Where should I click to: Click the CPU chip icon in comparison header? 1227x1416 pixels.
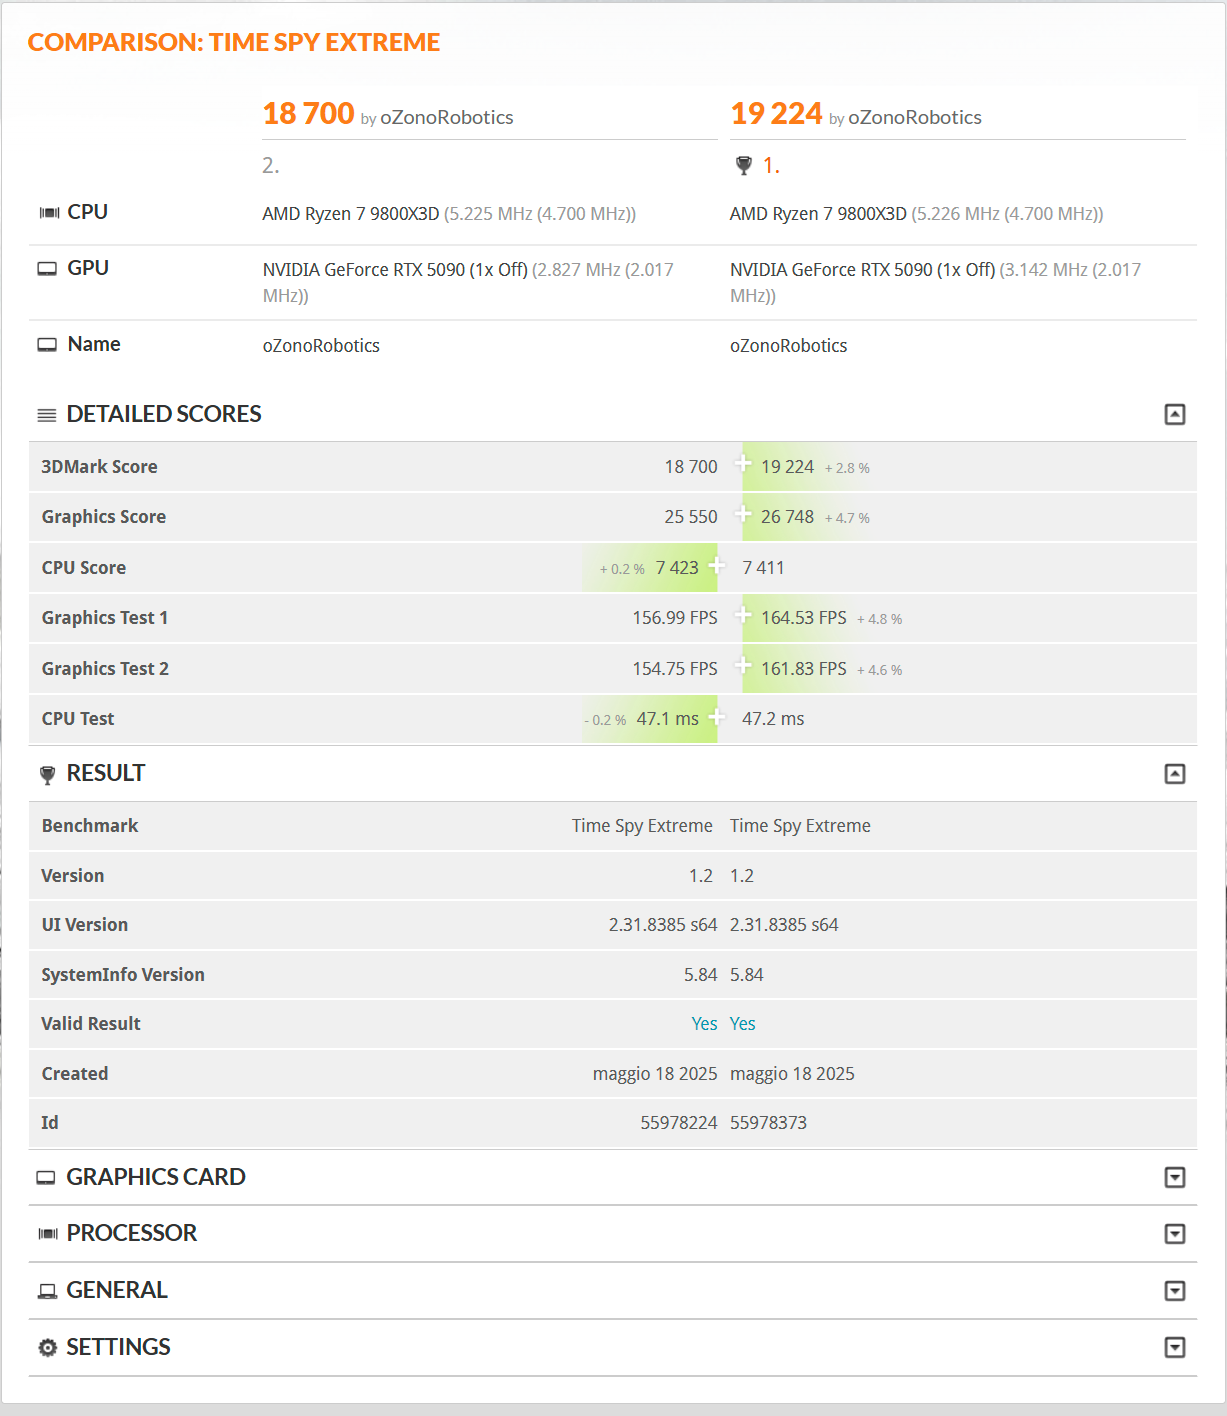click(x=49, y=213)
